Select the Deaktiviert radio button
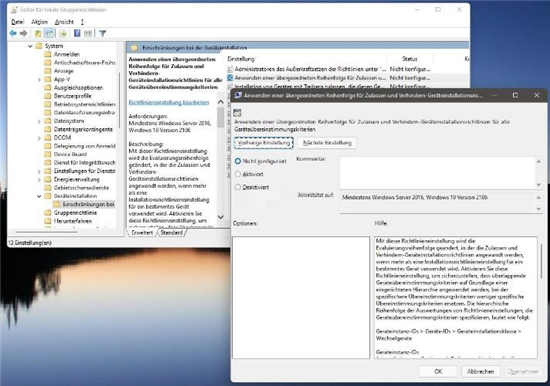550x386 pixels. pyautogui.click(x=238, y=187)
